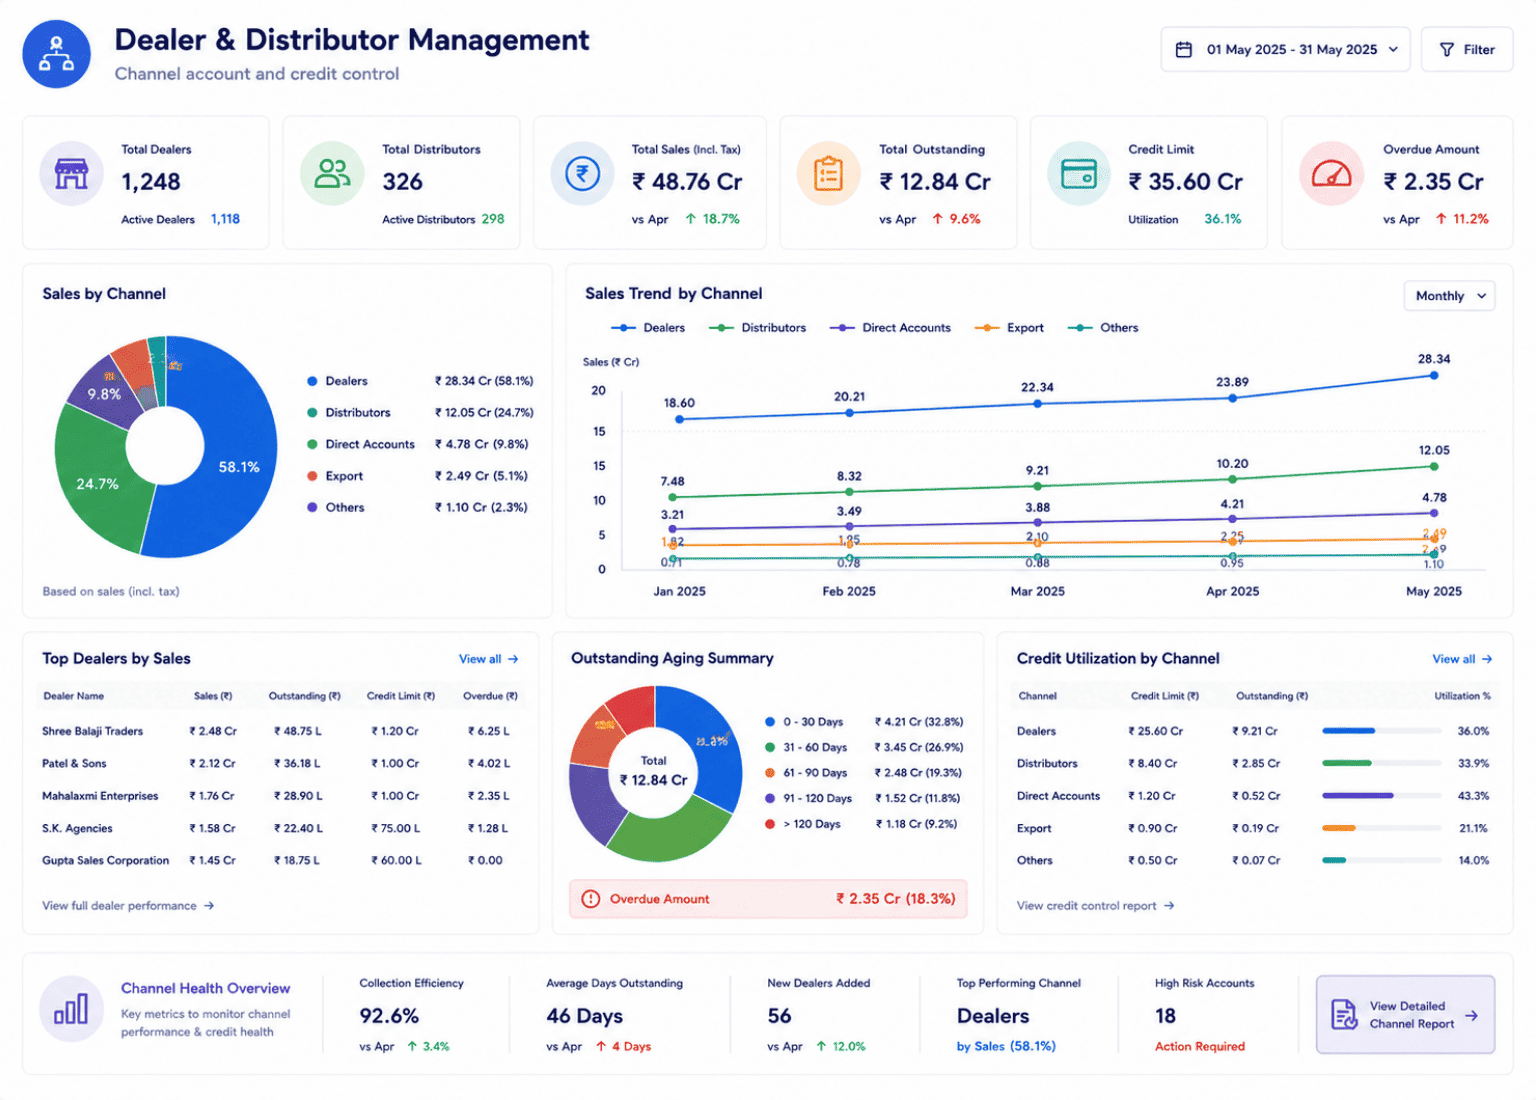The height and width of the screenshot is (1100, 1536).
Task: Click the Total Dealers store icon
Action: point(71,174)
